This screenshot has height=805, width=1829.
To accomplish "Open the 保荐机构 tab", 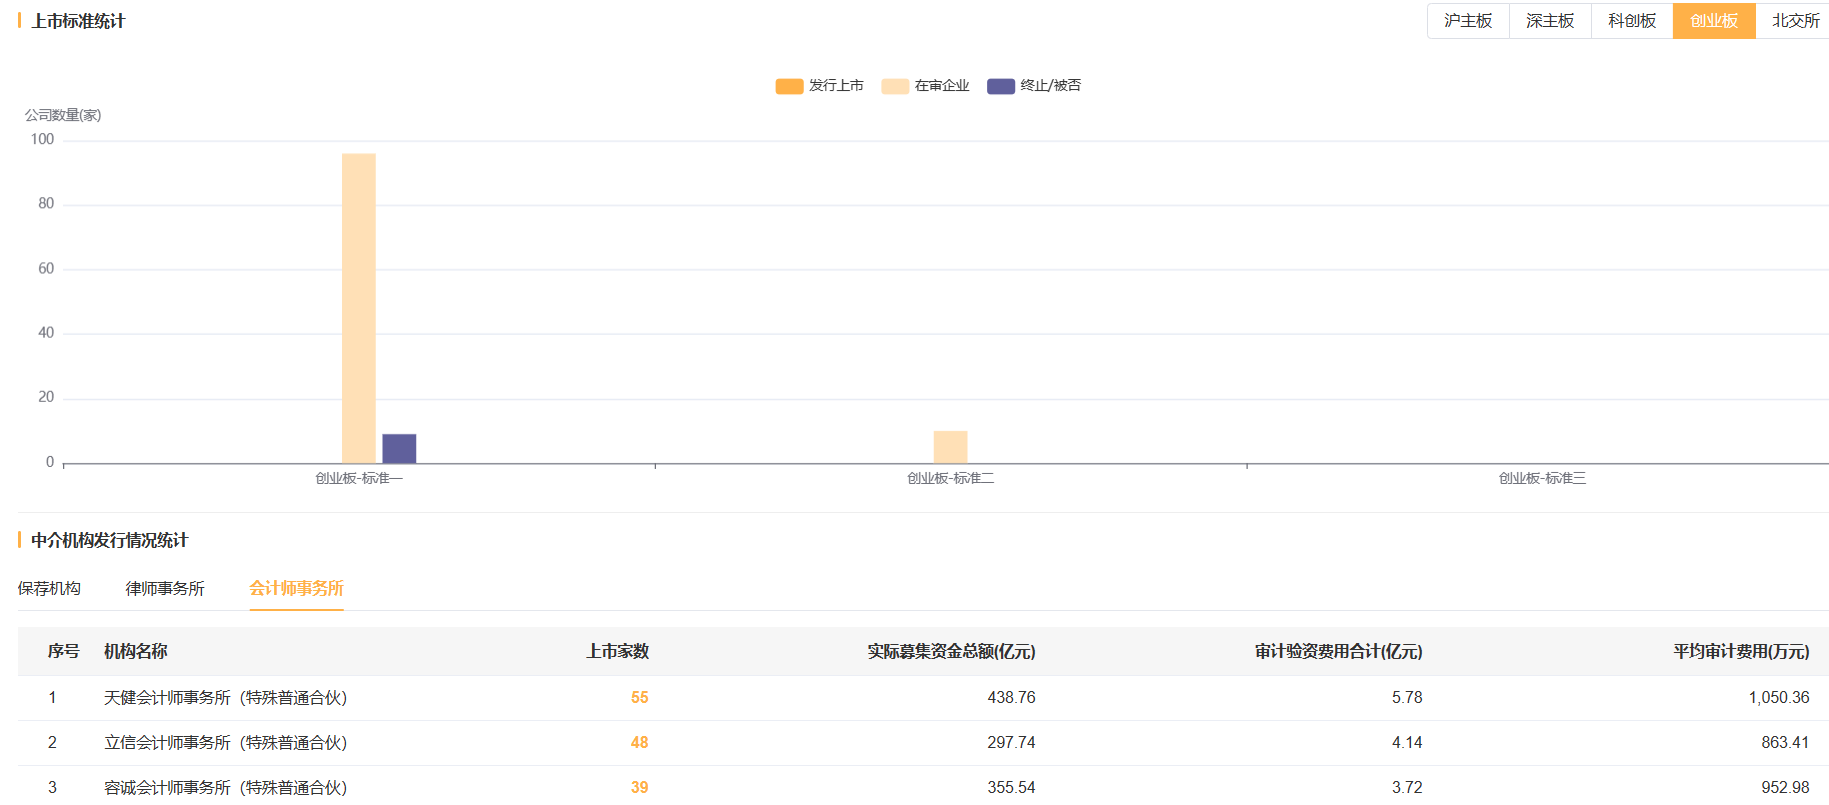I will point(49,588).
